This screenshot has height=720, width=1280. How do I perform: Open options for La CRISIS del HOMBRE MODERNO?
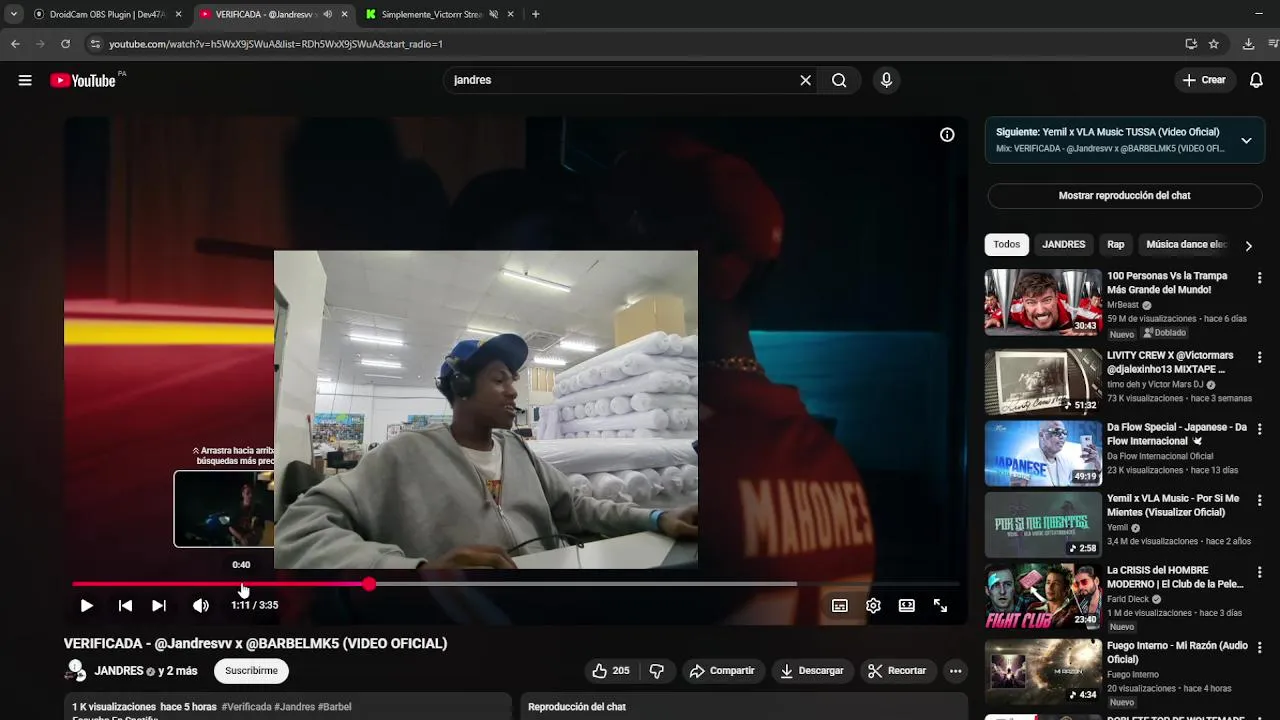(1259, 572)
